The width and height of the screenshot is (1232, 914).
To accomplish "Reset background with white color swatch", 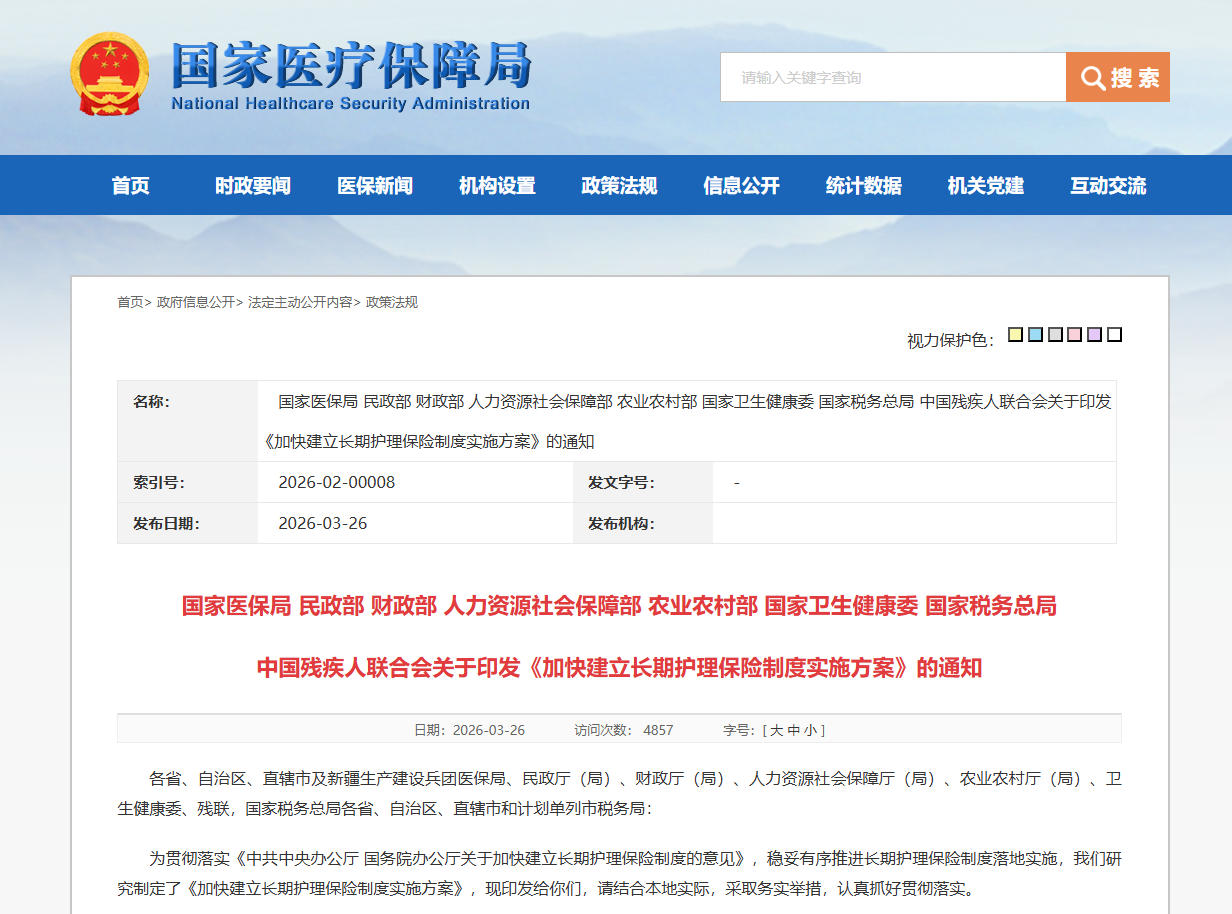I will click(x=1114, y=335).
